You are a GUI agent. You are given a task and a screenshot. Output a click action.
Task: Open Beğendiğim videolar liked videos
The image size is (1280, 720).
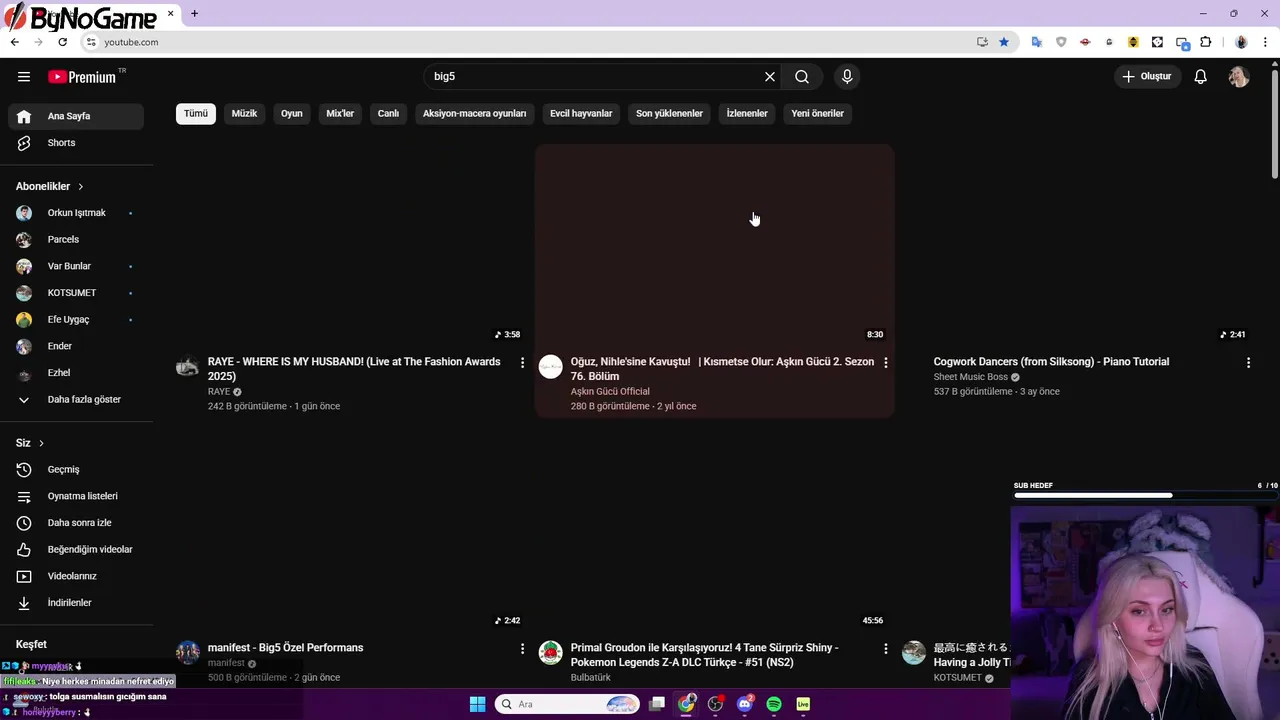pyautogui.click(x=76, y=550)
